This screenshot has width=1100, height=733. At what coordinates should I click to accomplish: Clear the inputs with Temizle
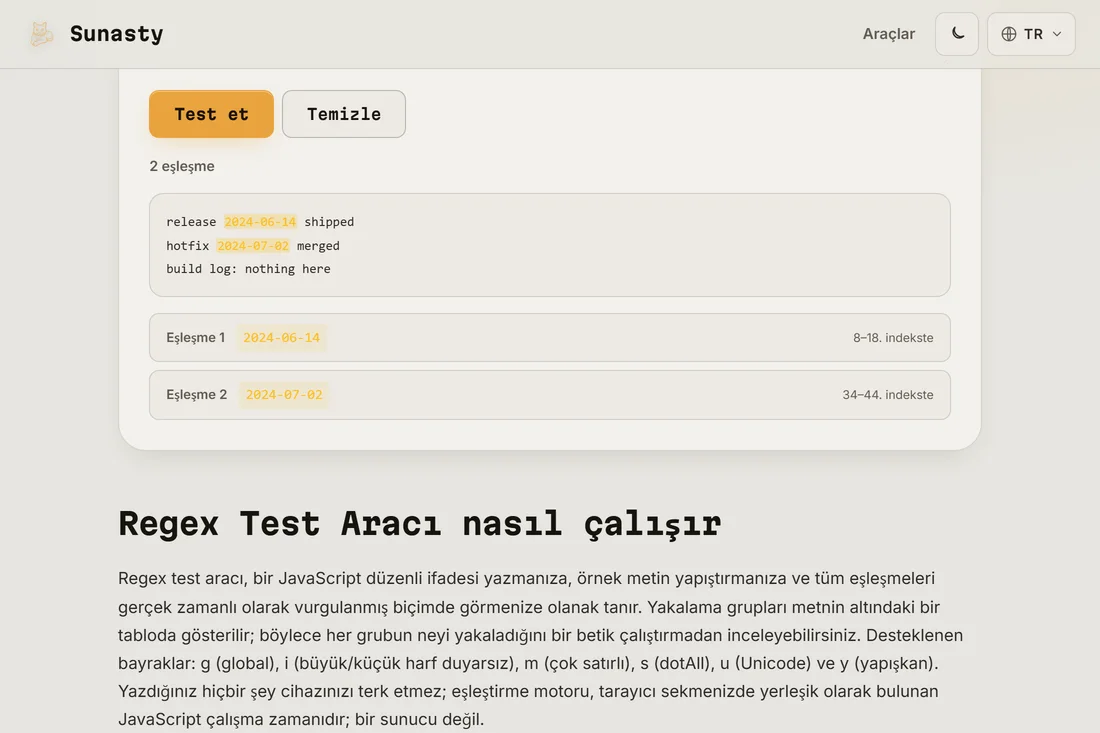(x=344, y=114)
